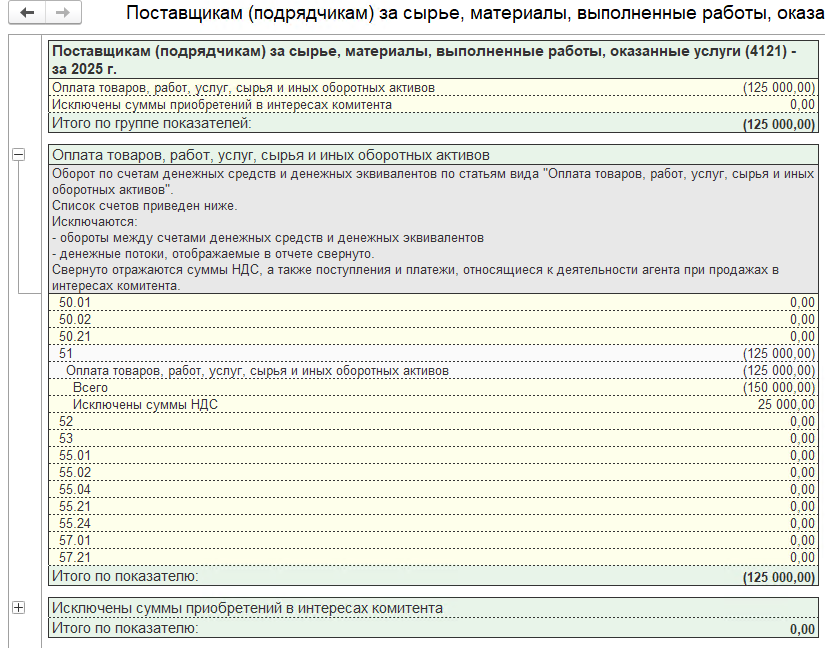Select the account 51 row label

coord(68,354)
